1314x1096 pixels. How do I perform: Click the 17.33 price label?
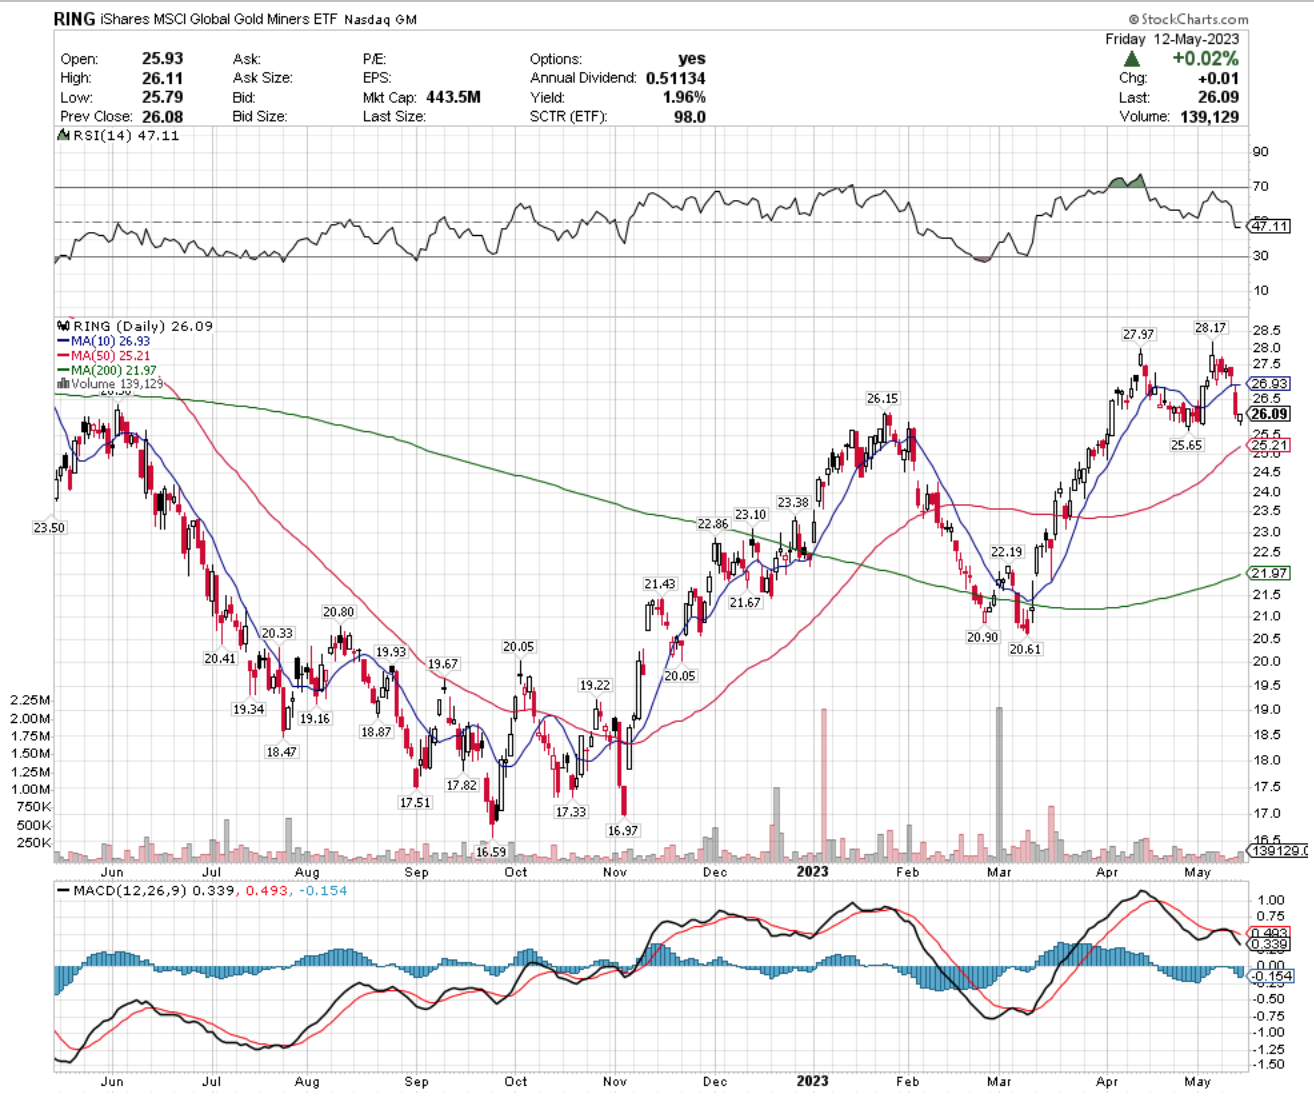(571, 812)
